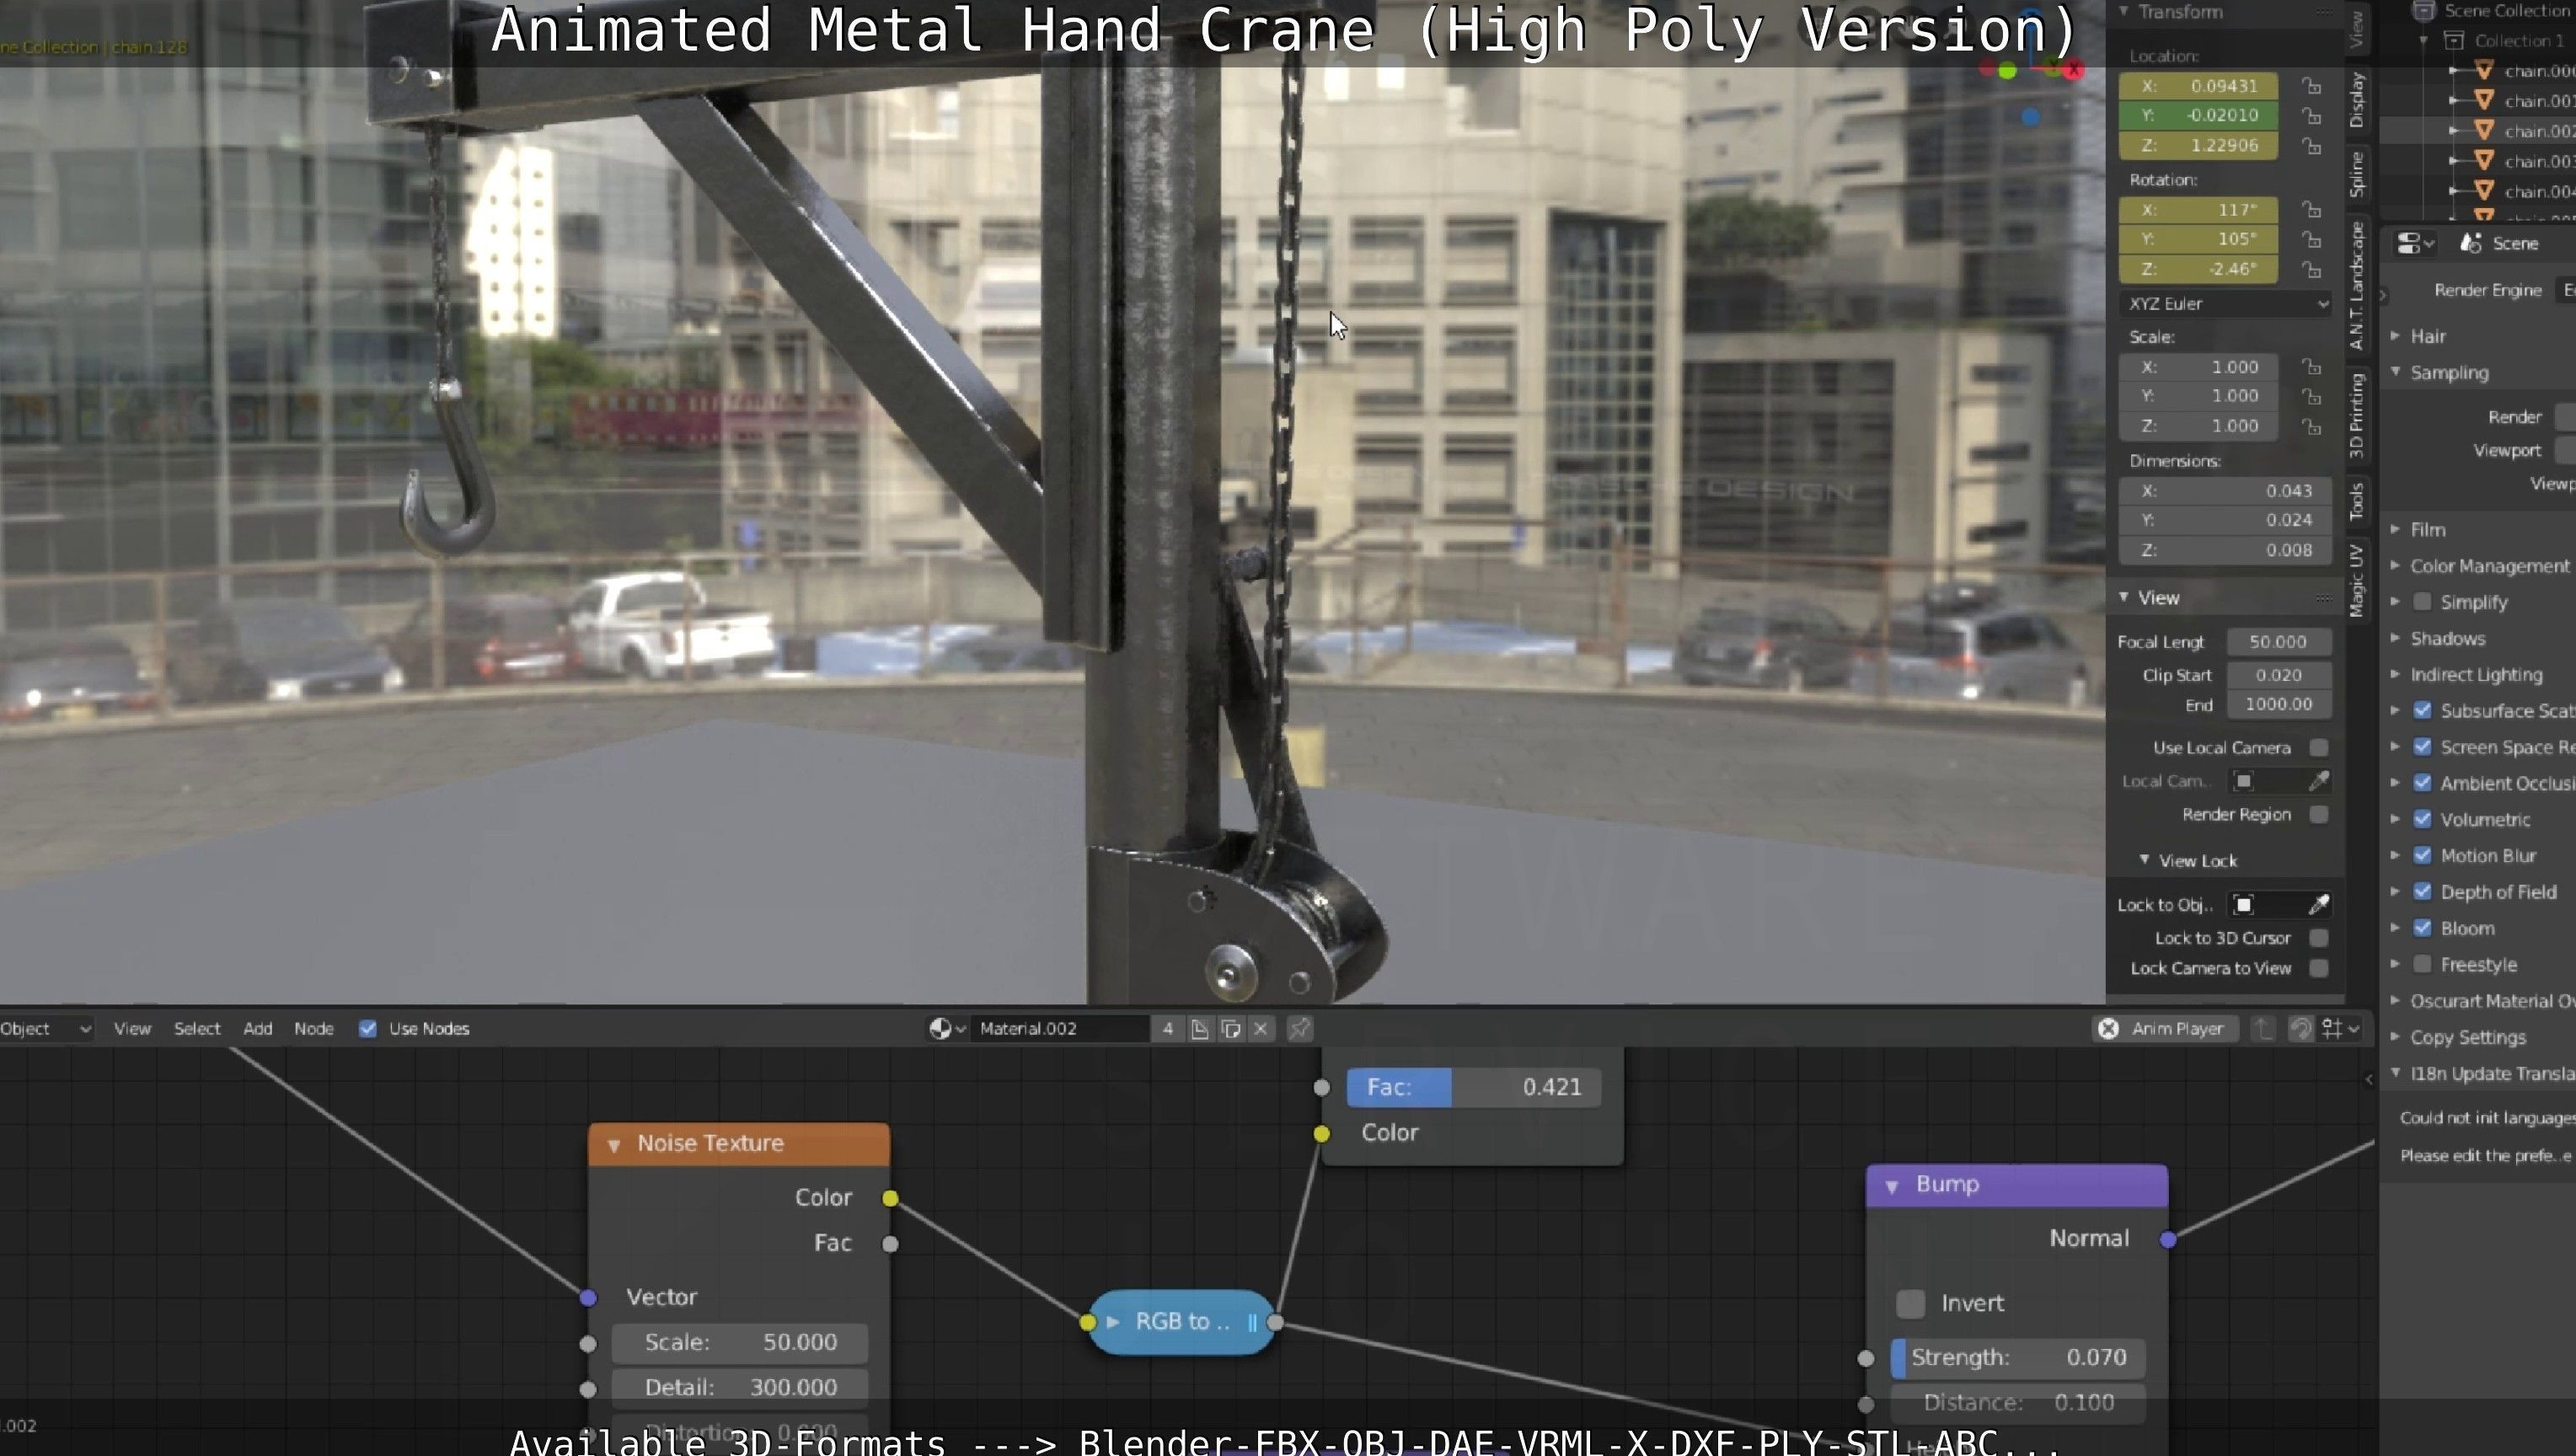2576x1456 pixels.
Task: Click the Local Camera eyedropper icon
Action: pyautogui.click(x=2319, y=781)
